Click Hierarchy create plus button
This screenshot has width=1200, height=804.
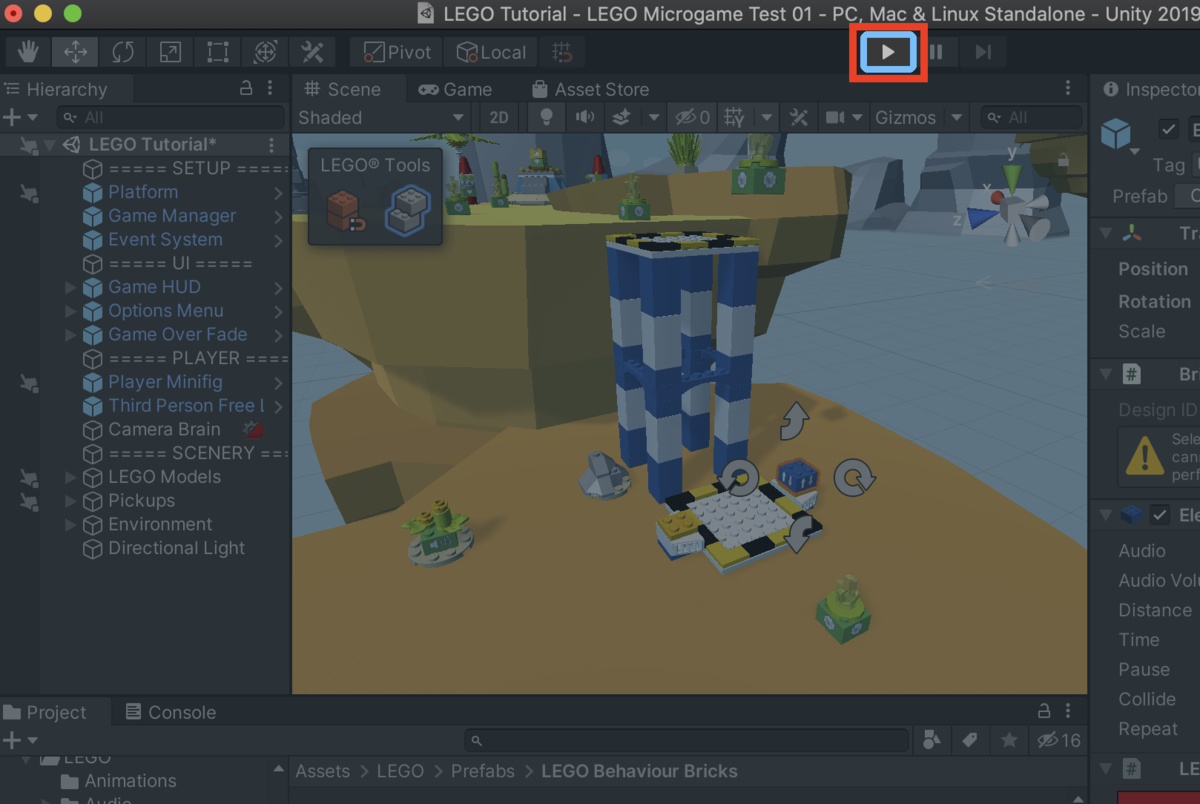[19, 117]
